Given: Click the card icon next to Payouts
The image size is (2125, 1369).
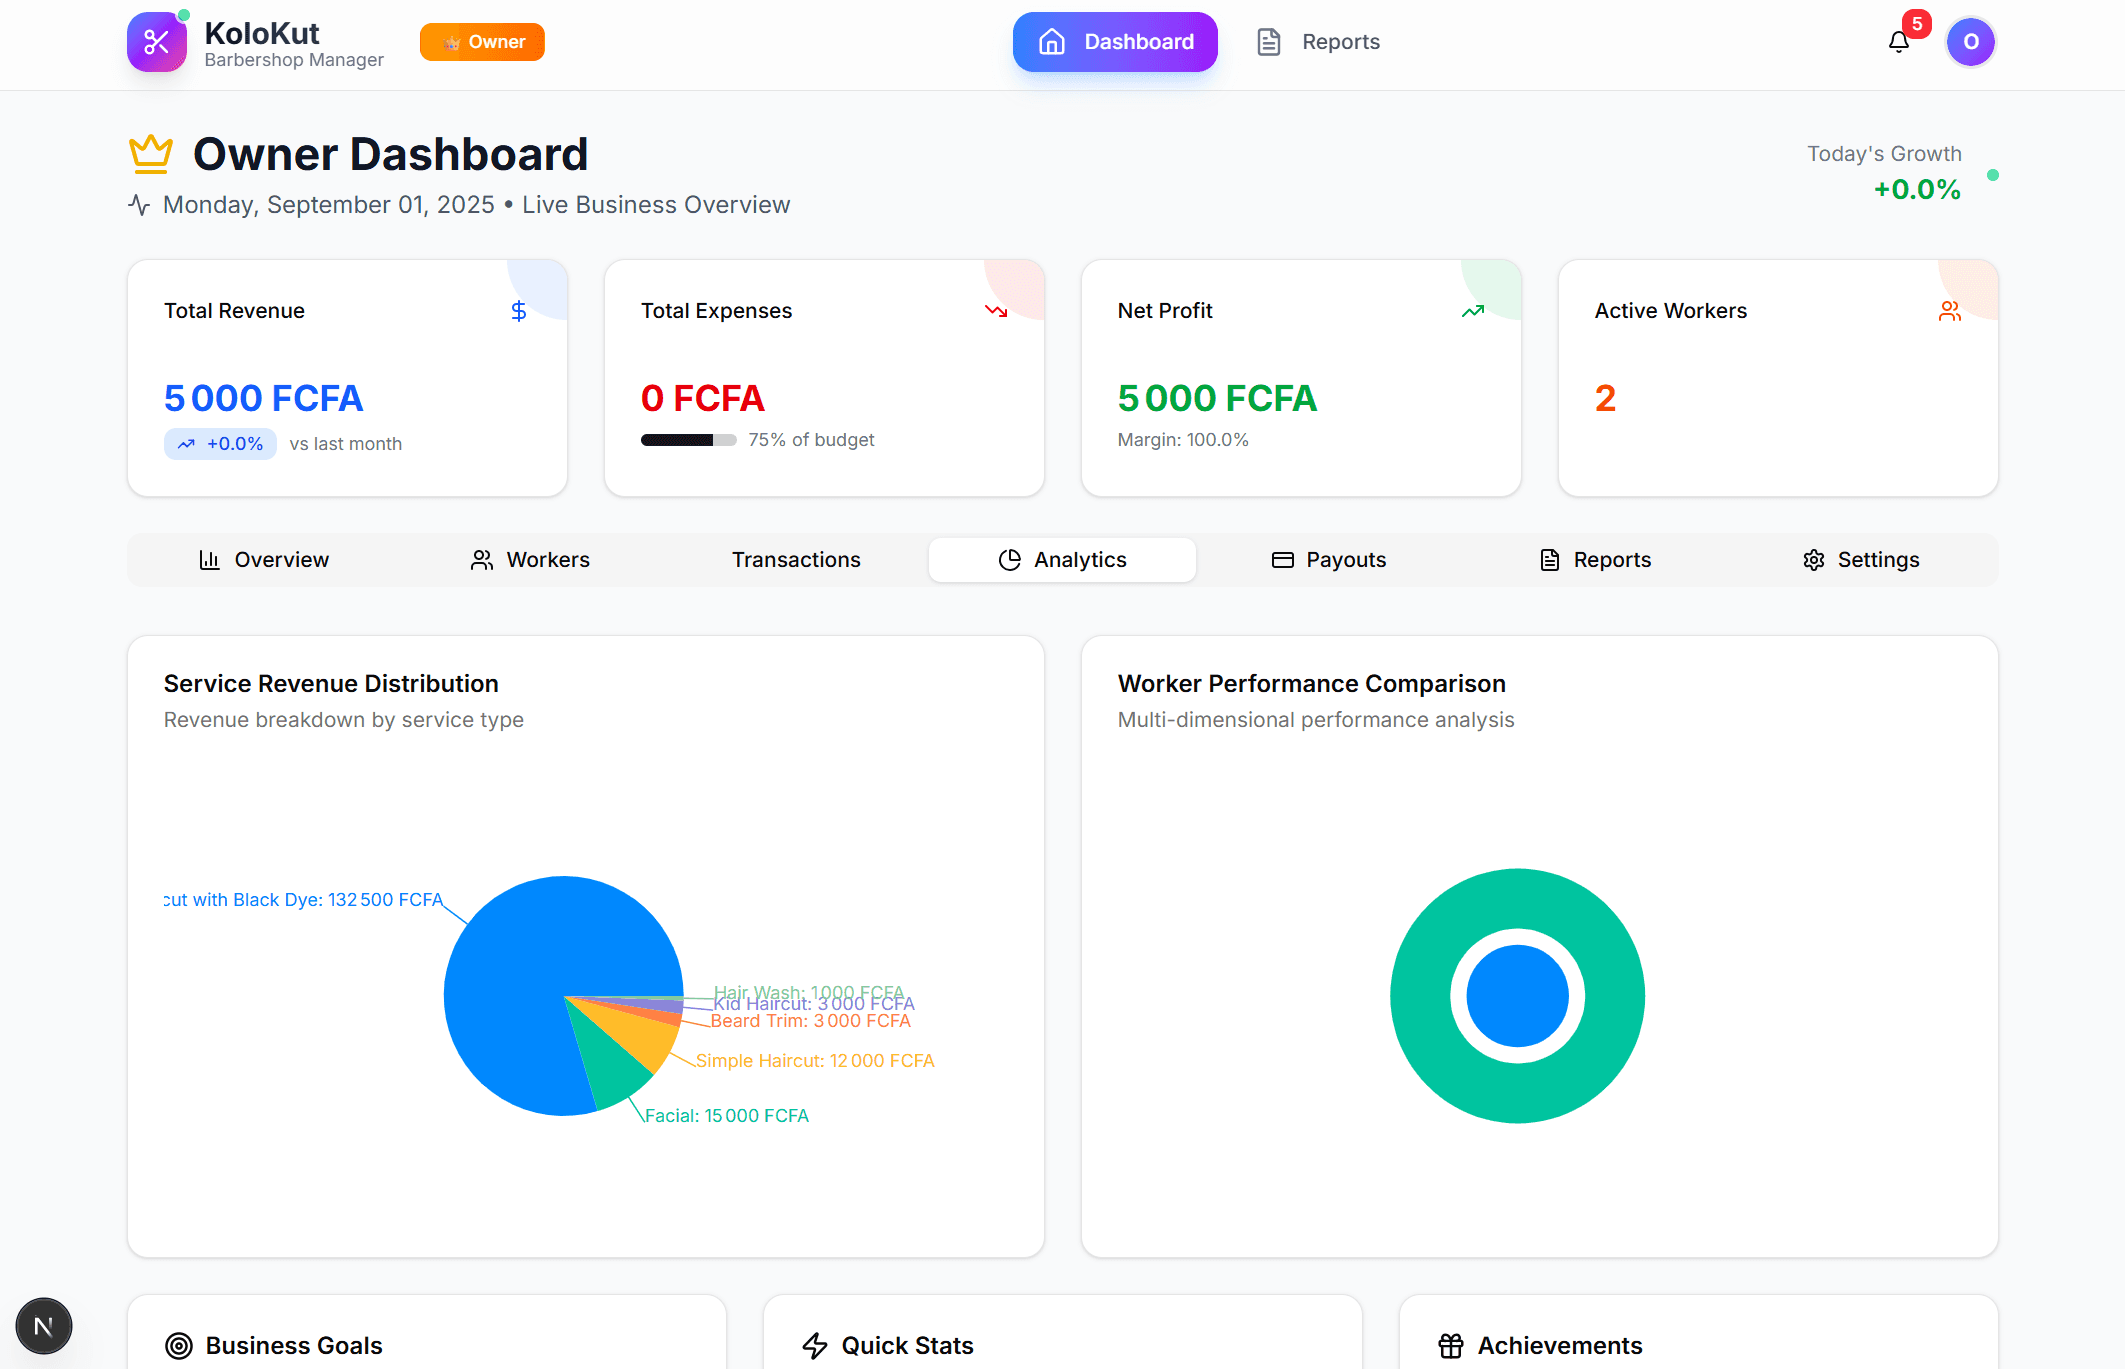Looking at the screenshot, I should 1281,560.
